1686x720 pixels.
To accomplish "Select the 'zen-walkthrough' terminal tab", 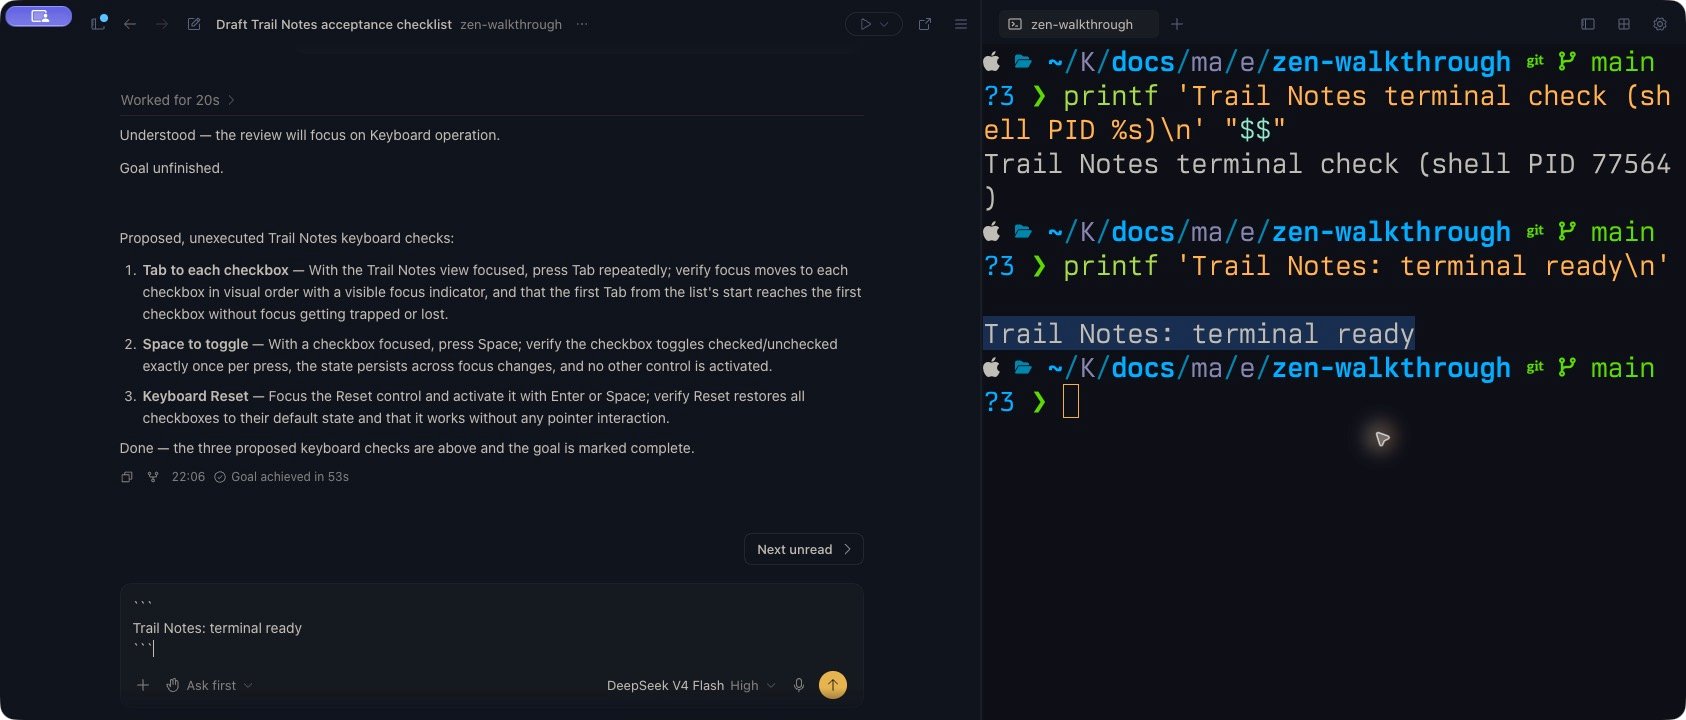I will (1080, 24).
